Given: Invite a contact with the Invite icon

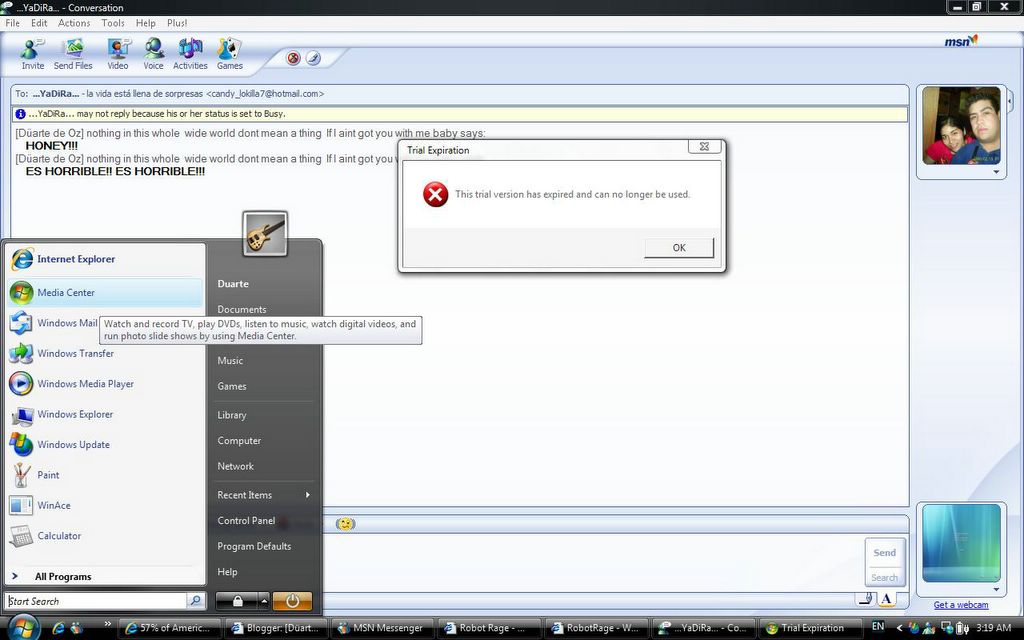Looking at the screenshot, I should point(32,54).
